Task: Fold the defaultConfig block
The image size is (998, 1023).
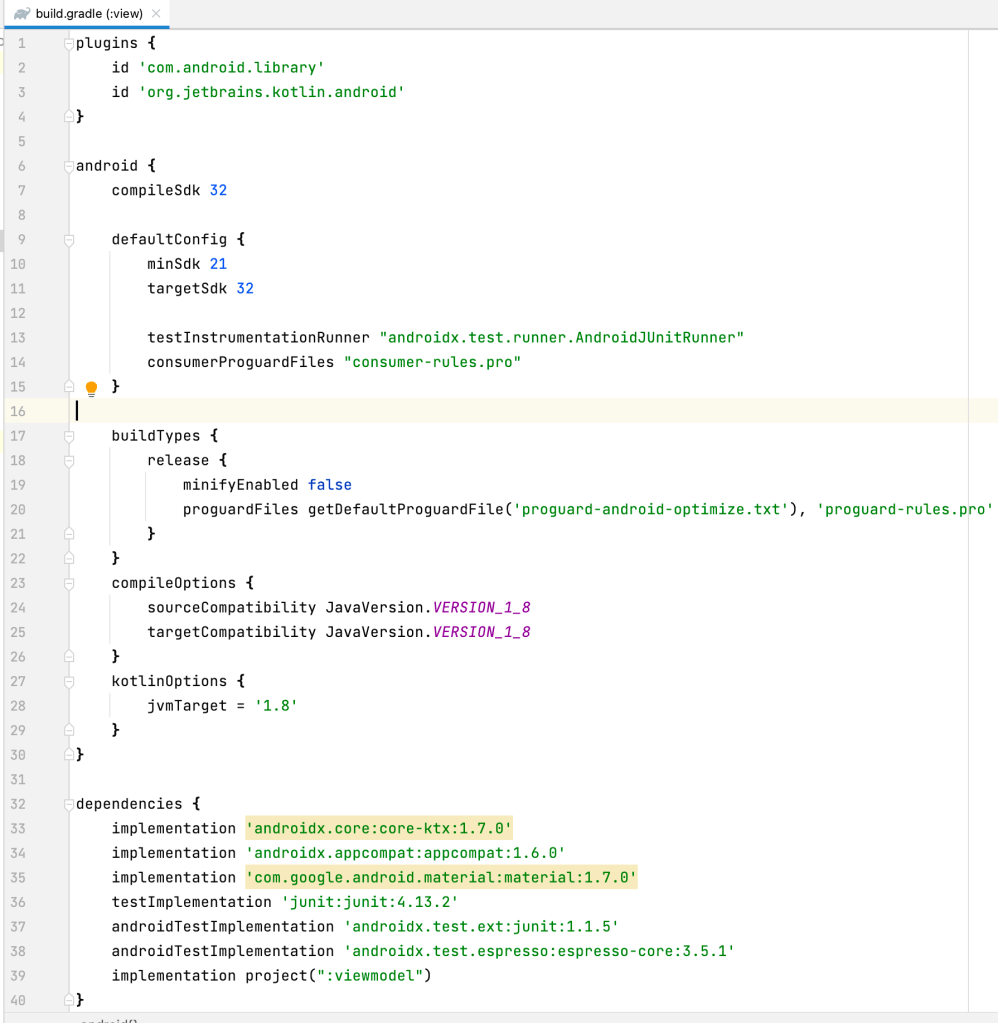Action: [x=69, y=240]
